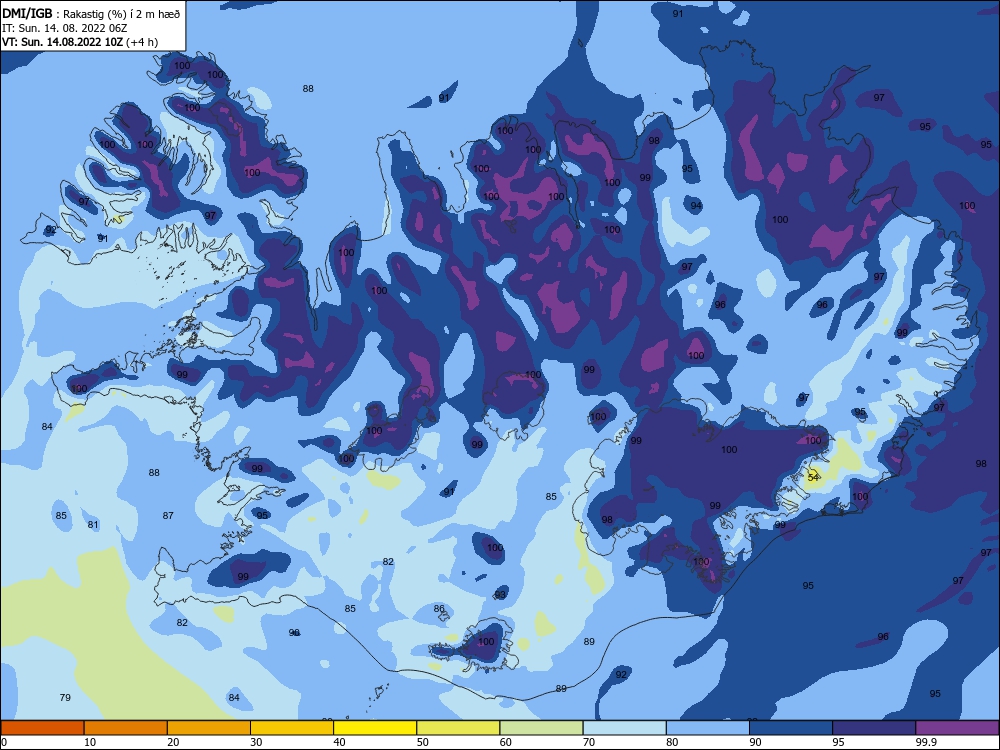
Task: Click the '81' humidity value on the map
Action: click(x=93, y=525)
